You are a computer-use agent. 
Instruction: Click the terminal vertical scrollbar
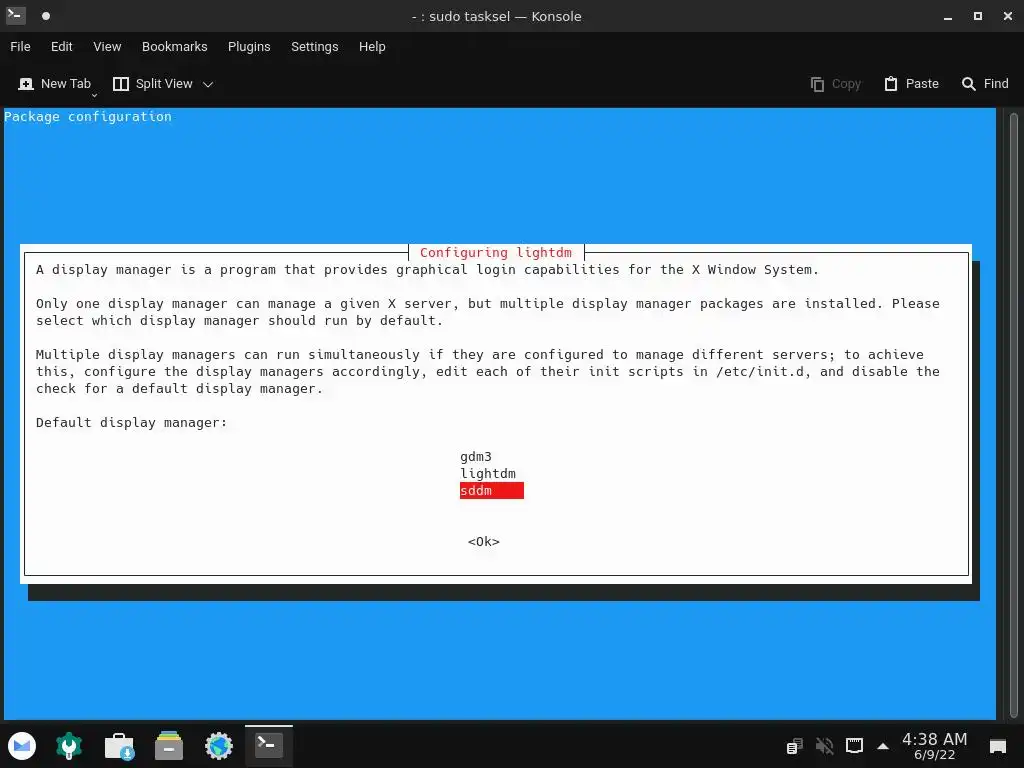(1014, 413)
